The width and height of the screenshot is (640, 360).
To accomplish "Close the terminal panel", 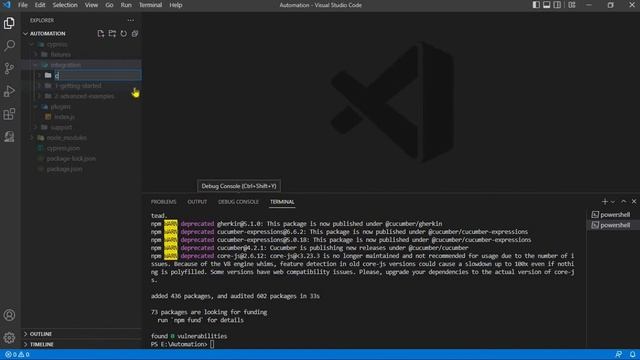I will [634, 202].
